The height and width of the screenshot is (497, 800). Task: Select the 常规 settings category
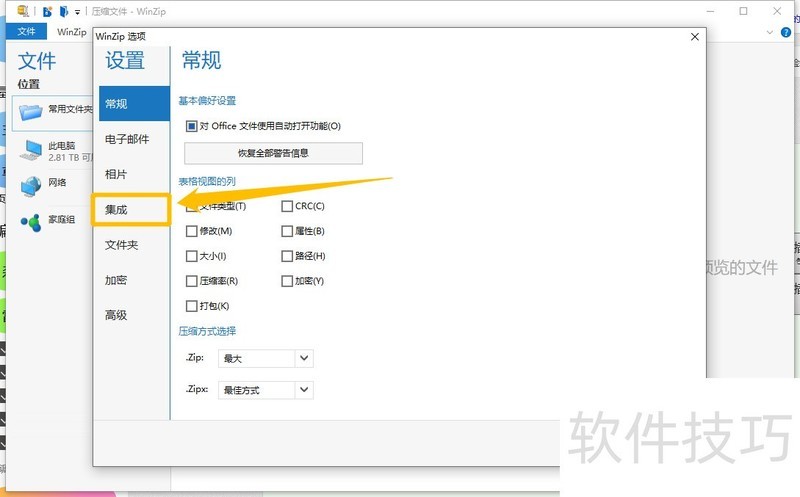[134, 104]
